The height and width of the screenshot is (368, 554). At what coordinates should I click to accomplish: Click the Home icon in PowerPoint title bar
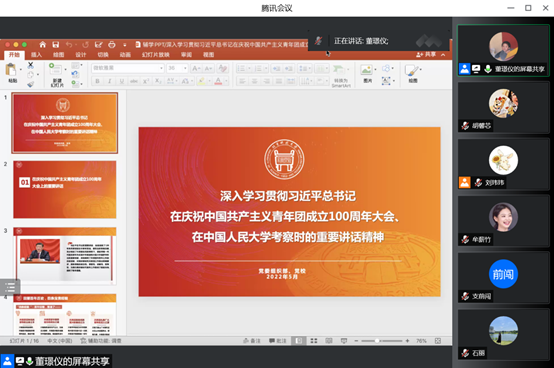click(x=42, y=44)
